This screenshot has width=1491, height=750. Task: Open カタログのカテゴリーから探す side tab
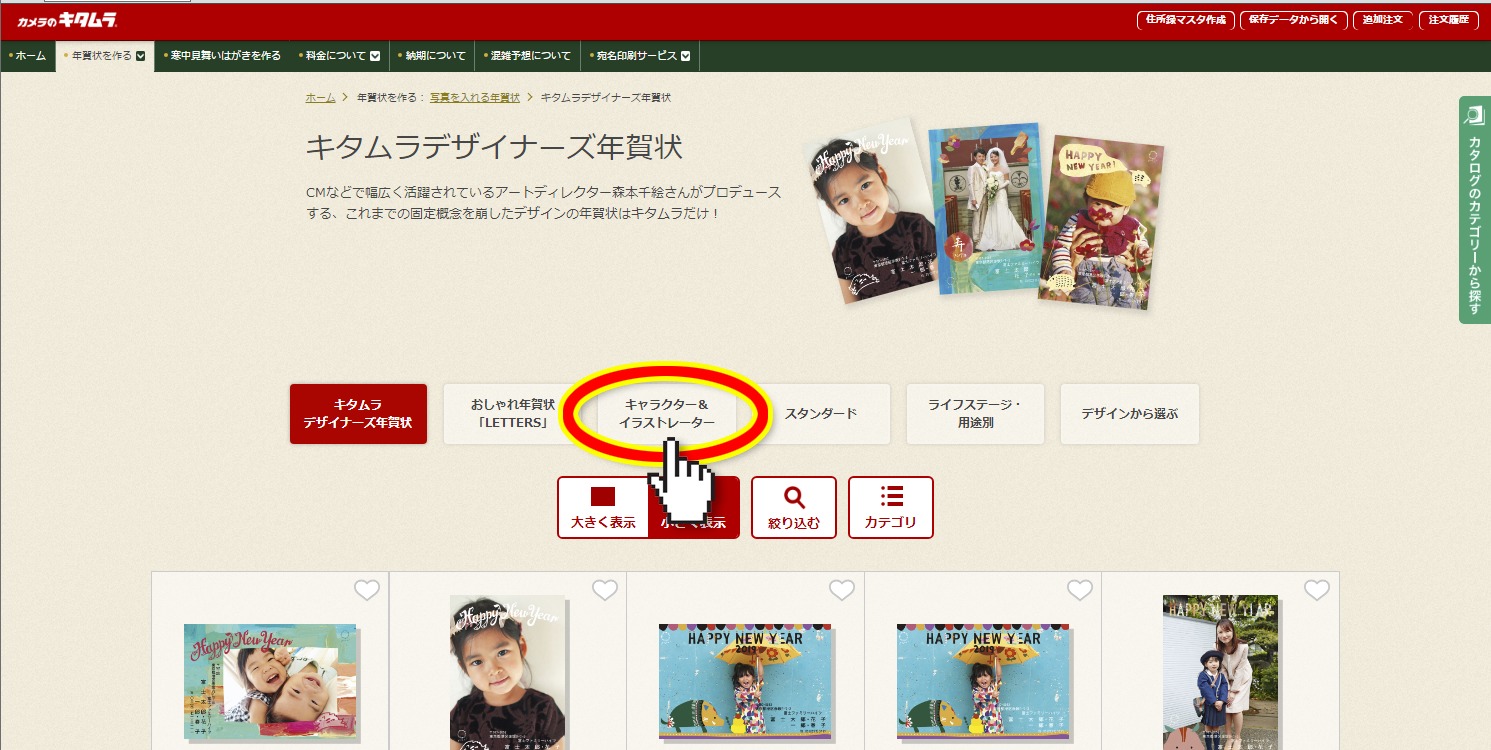point(1474,210)
